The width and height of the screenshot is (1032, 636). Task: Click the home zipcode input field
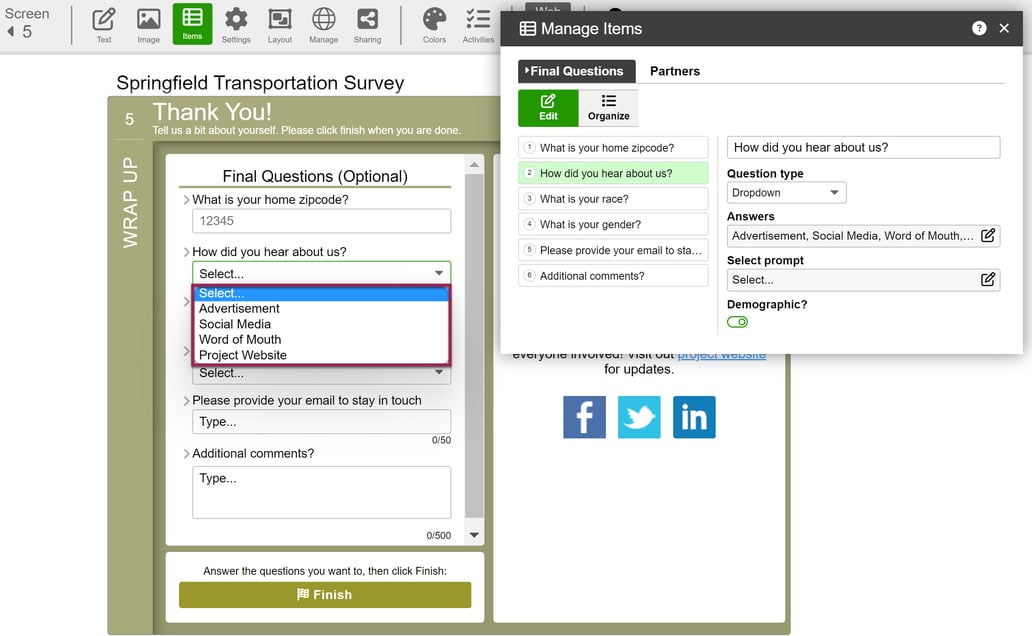321,221
